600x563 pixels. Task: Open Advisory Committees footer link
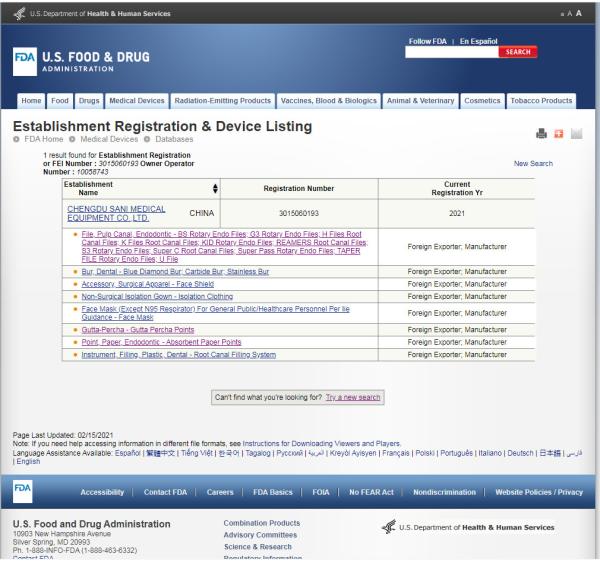coord(260,535)
